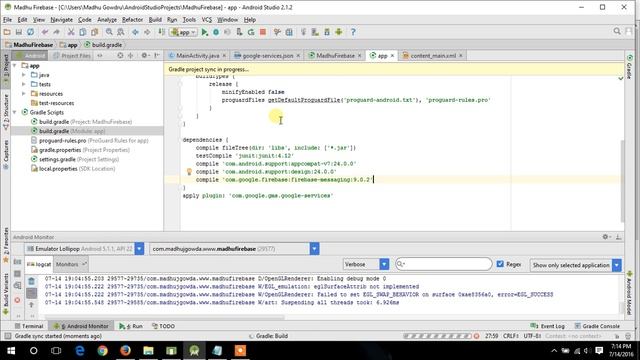Cancel the Gradle build progress
Screen dimensions: 640x360
[476, 336]
